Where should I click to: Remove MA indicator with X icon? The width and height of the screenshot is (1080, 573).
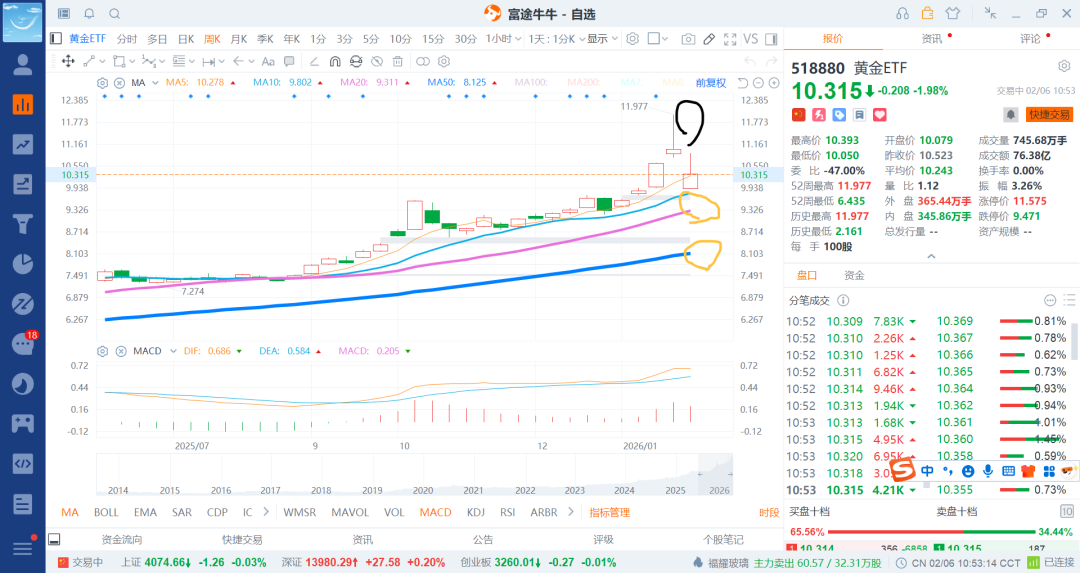119,83
